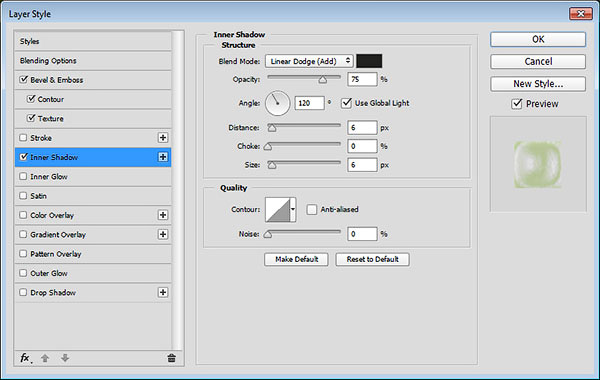Click the Opacity slider handle
This screenshot has height=380, width=600.
[323, 80]
